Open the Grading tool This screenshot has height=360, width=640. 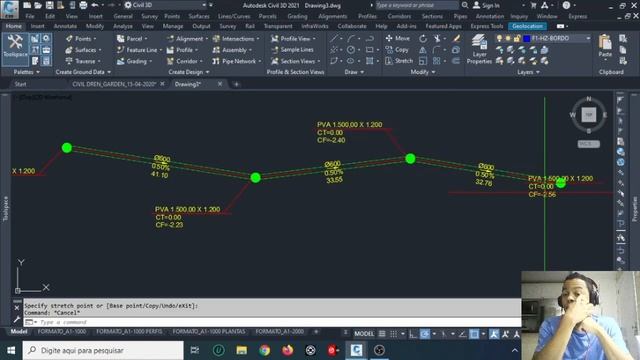coord(134,61)
